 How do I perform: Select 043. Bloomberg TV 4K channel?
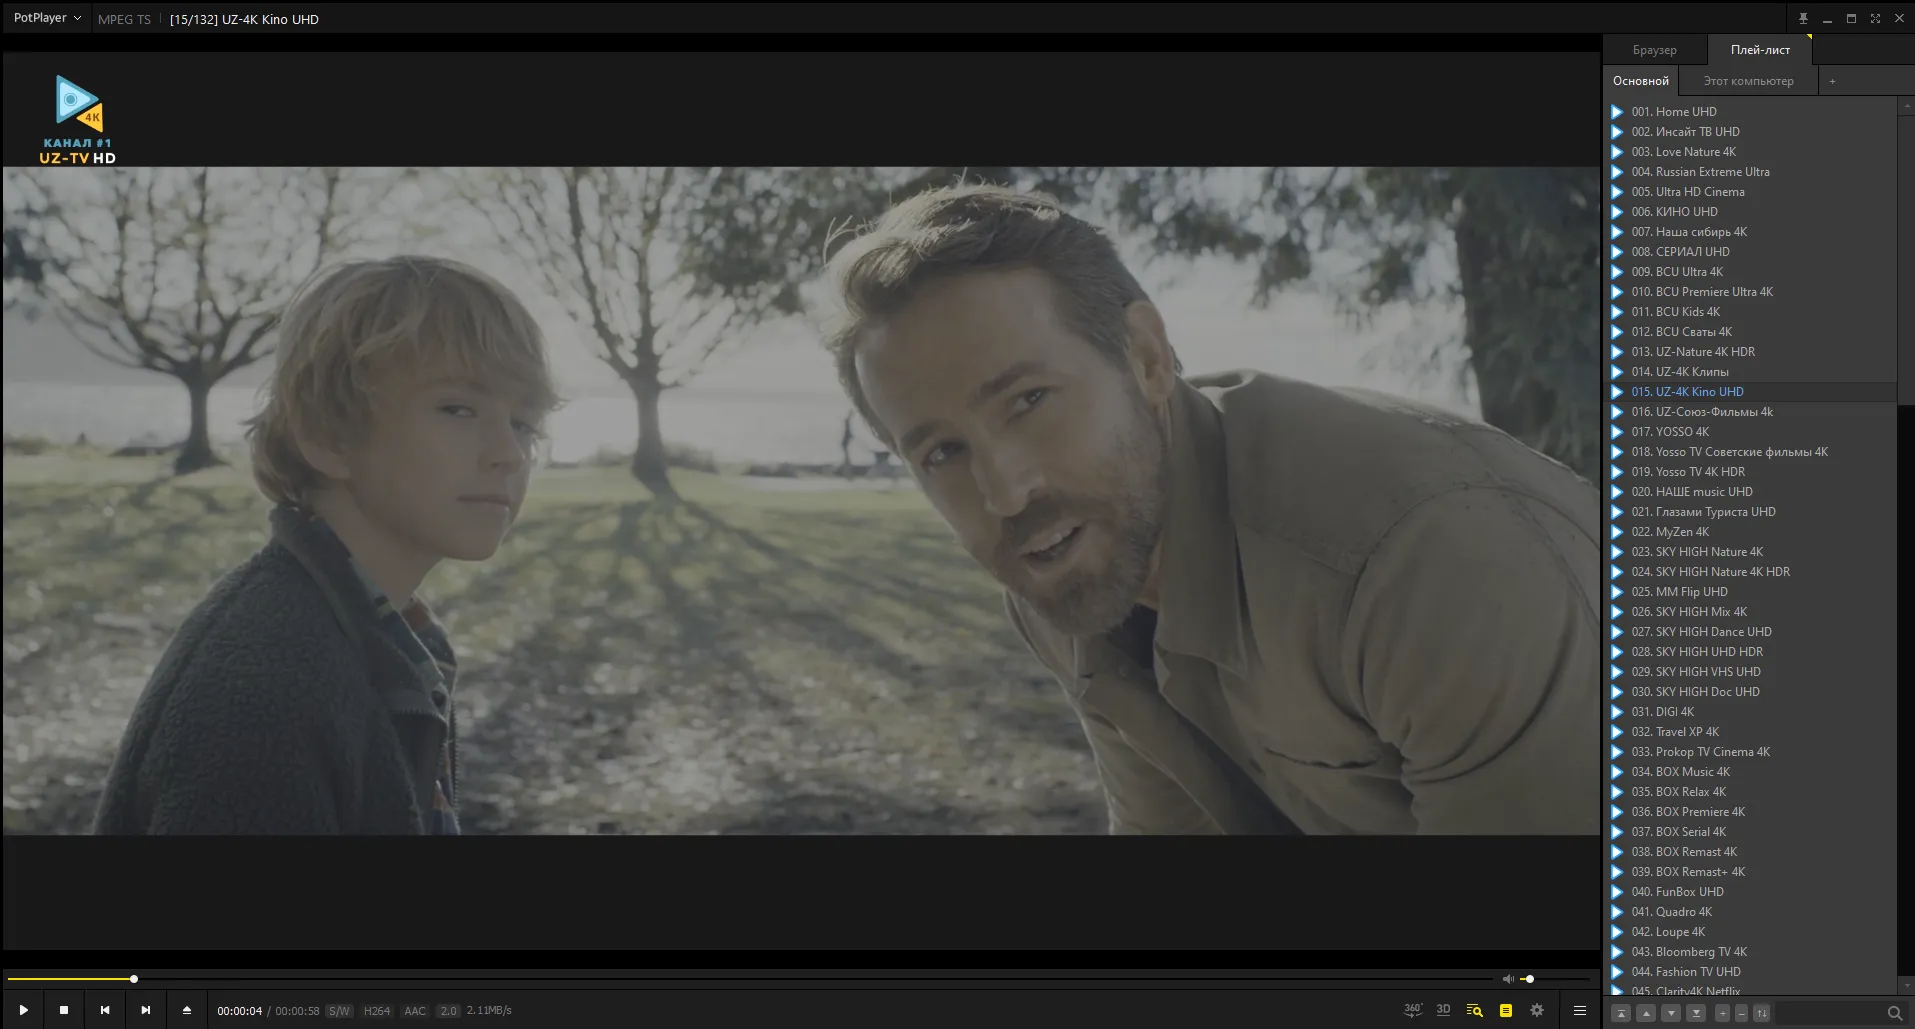coord(1750,952)
